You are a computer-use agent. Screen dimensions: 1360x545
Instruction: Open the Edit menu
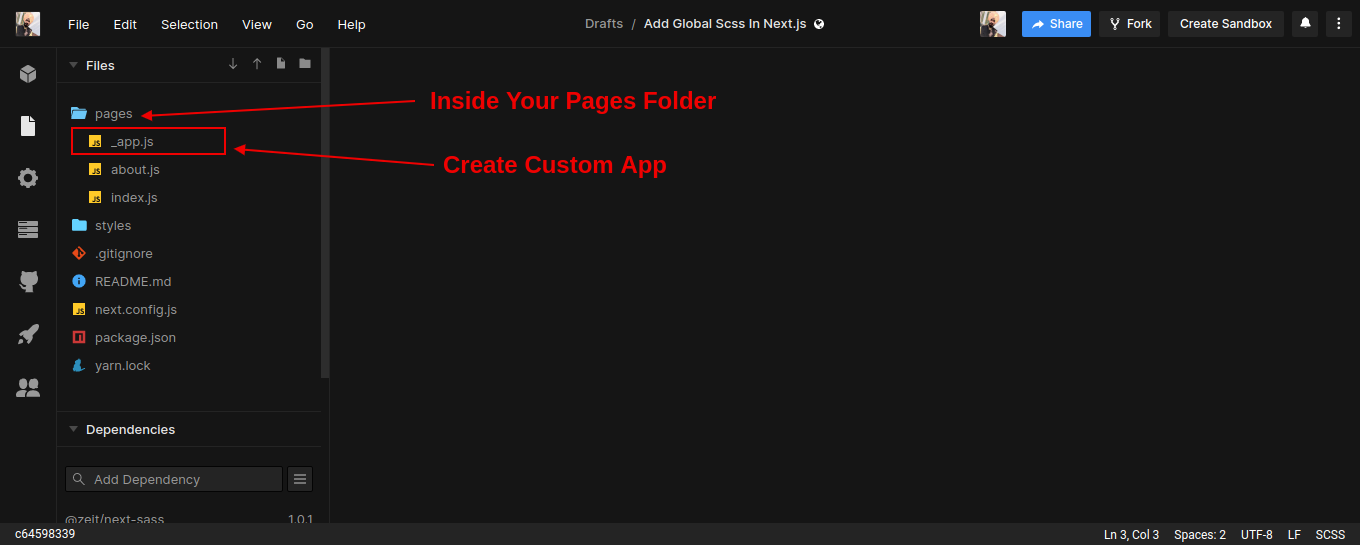point(125,24)
